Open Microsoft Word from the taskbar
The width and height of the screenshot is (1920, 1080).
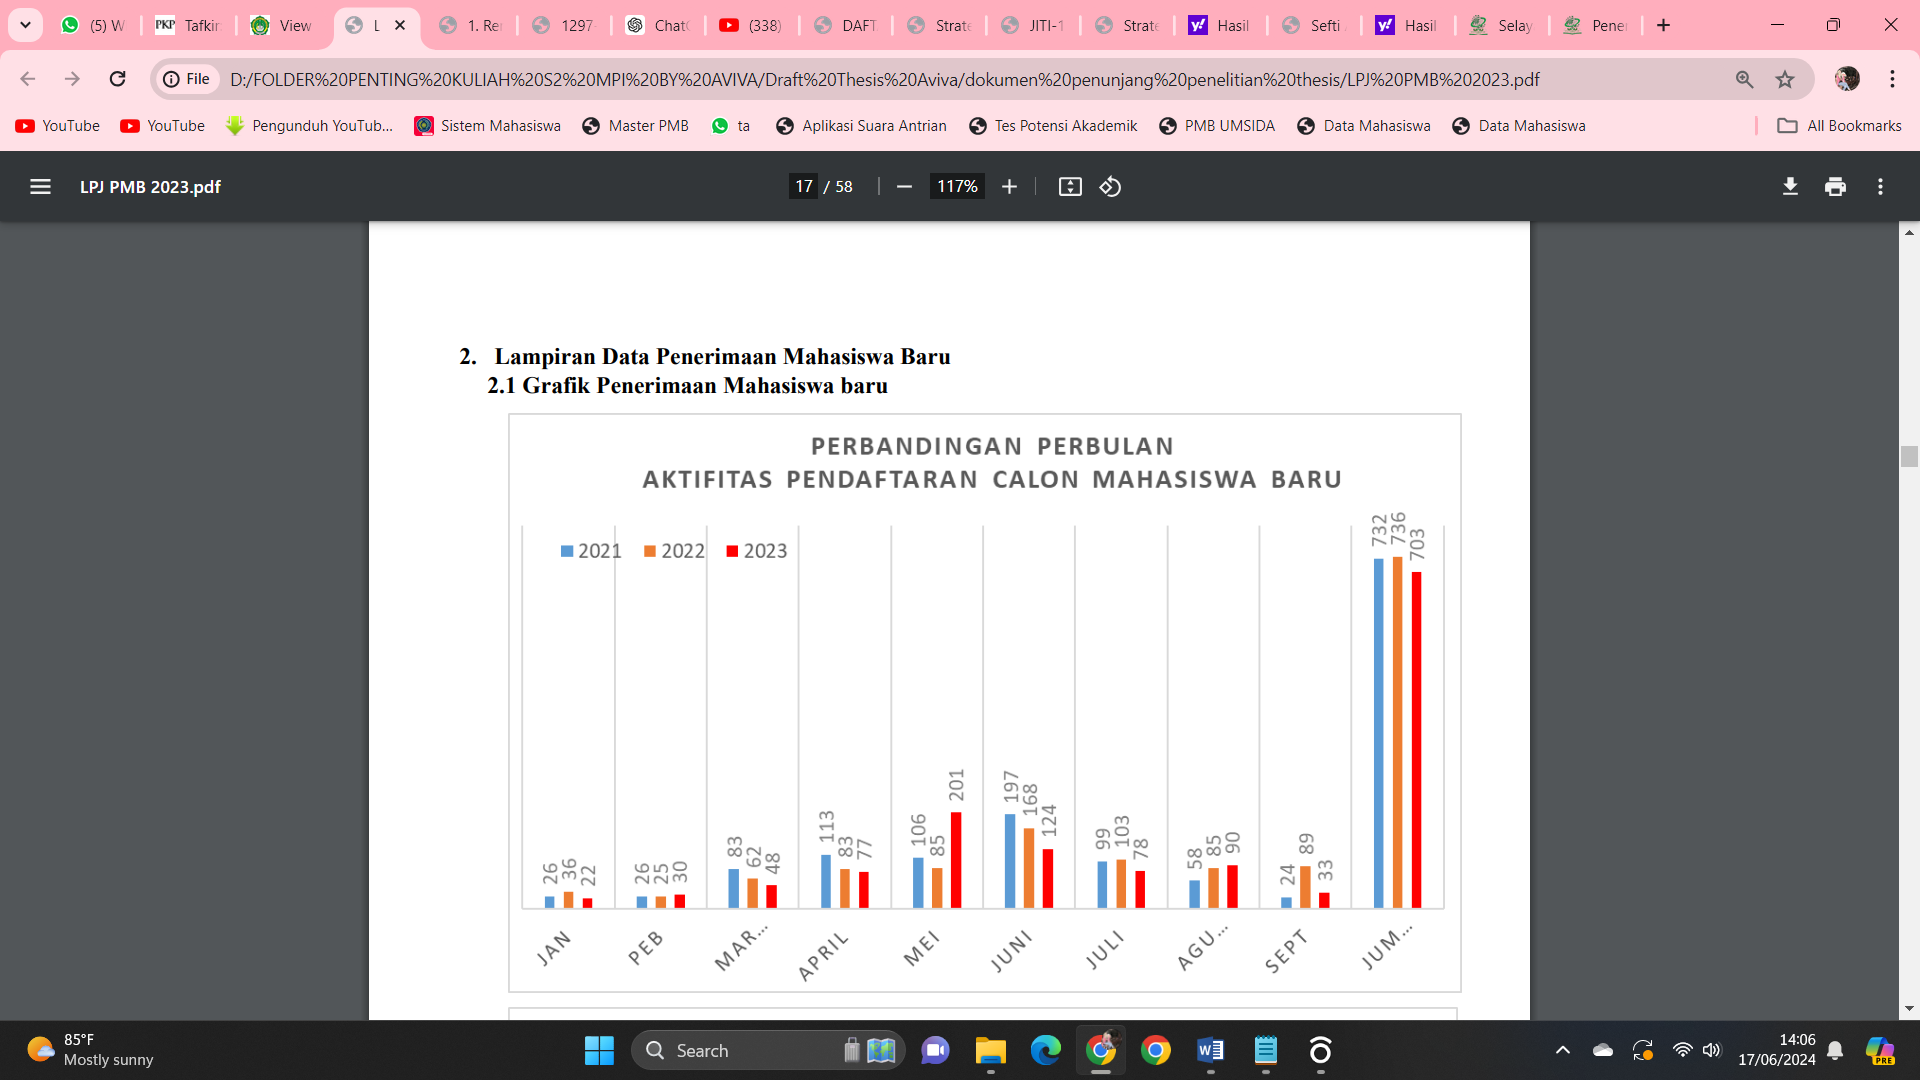point(1210,1050)
